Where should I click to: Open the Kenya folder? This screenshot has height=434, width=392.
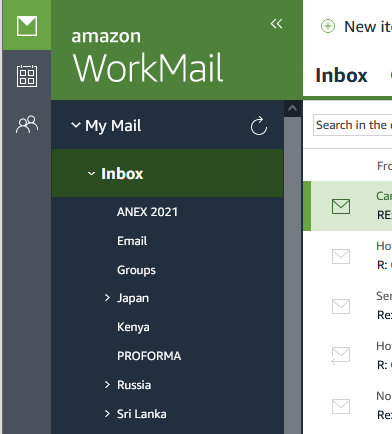pyautogui.click(x=133, y=327)
